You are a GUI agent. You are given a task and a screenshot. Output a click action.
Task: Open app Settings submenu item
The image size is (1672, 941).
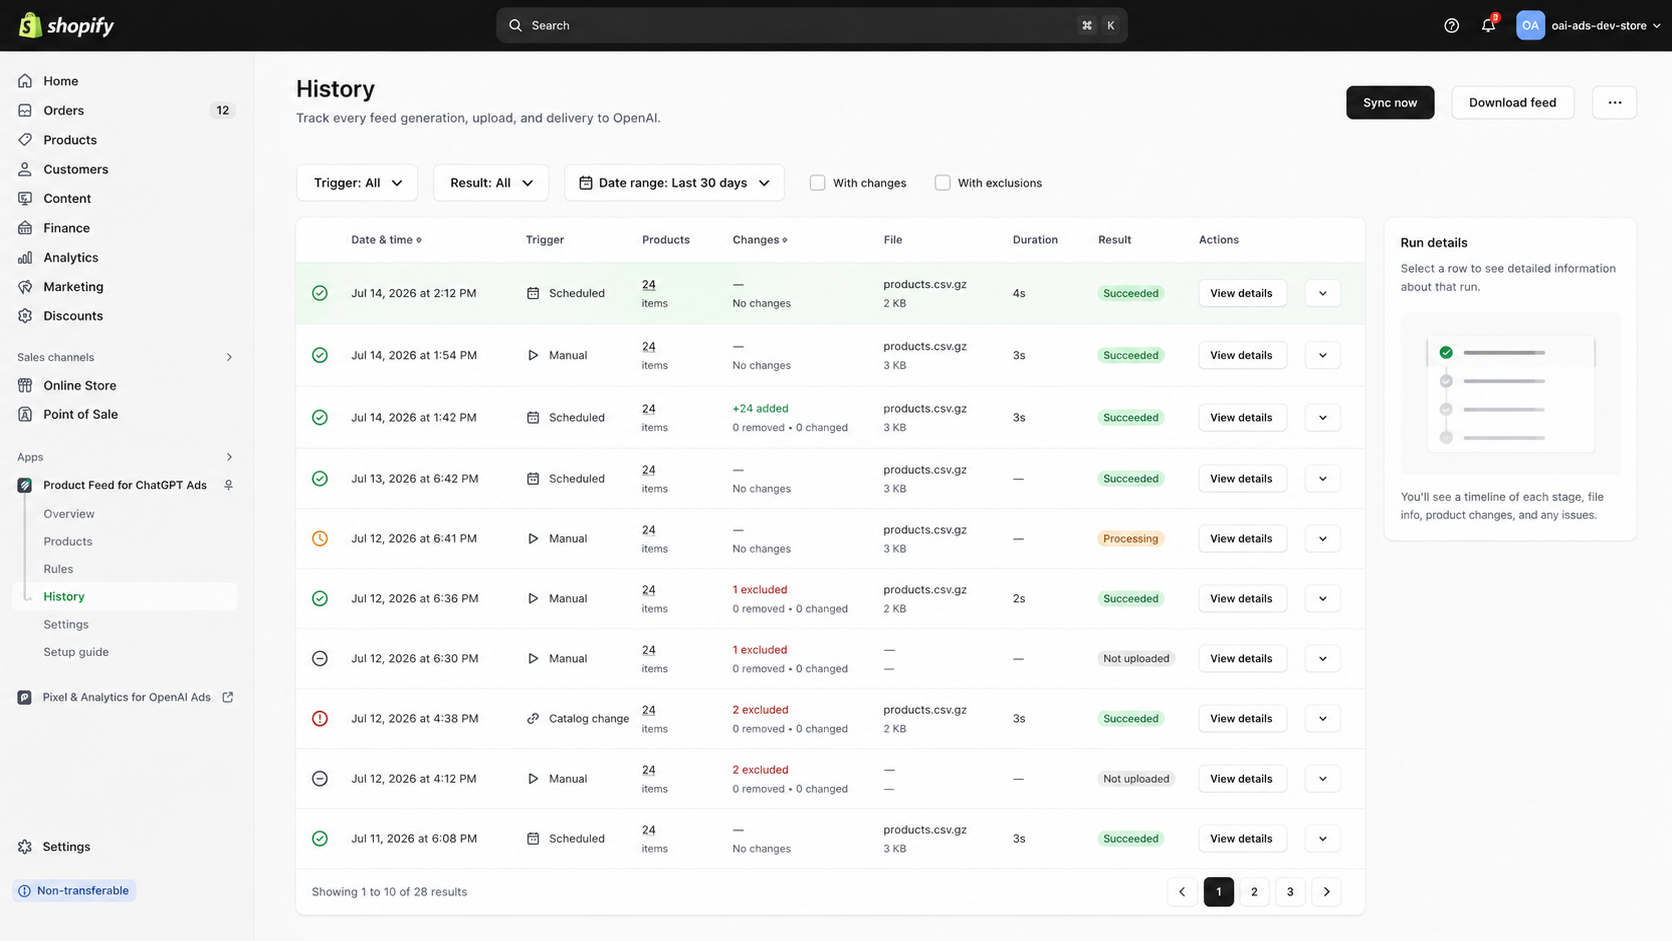[x=66, y=624]
